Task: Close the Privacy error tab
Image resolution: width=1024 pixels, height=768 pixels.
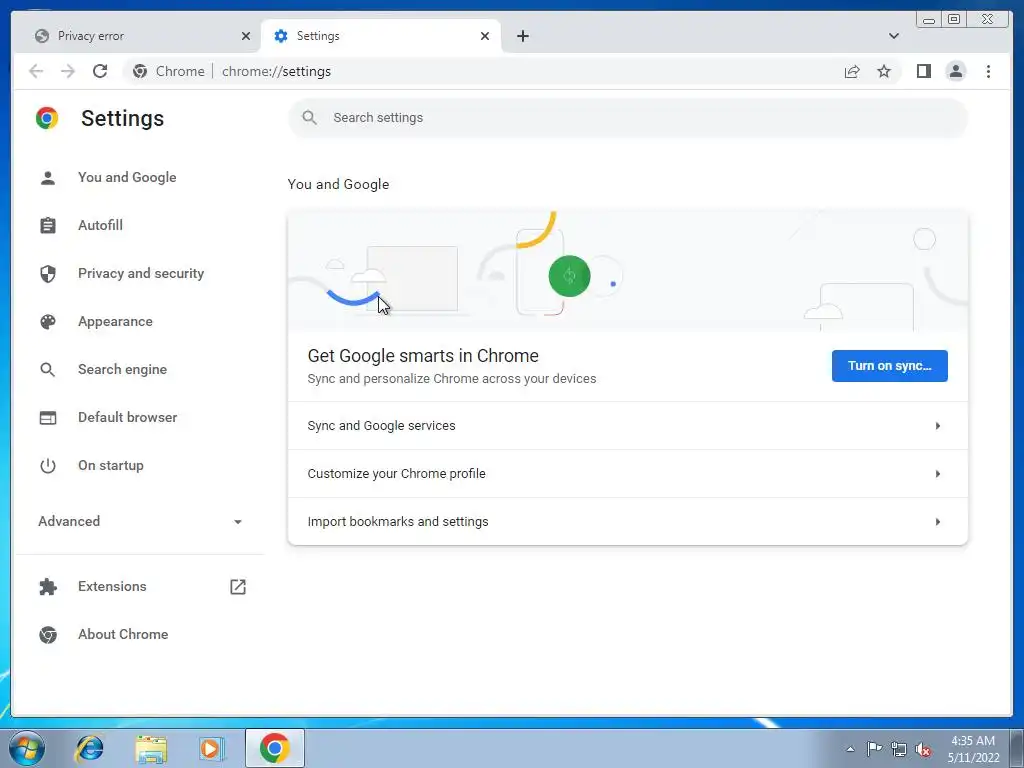Action: (x=246, y=36)
